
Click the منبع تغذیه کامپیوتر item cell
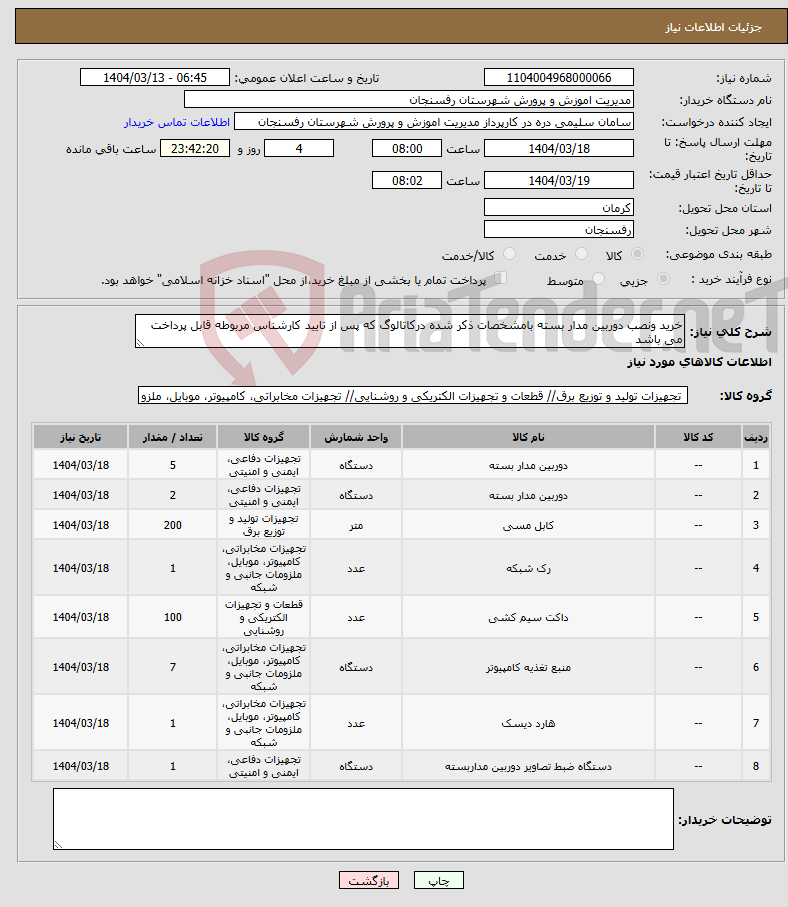[528, 667]
